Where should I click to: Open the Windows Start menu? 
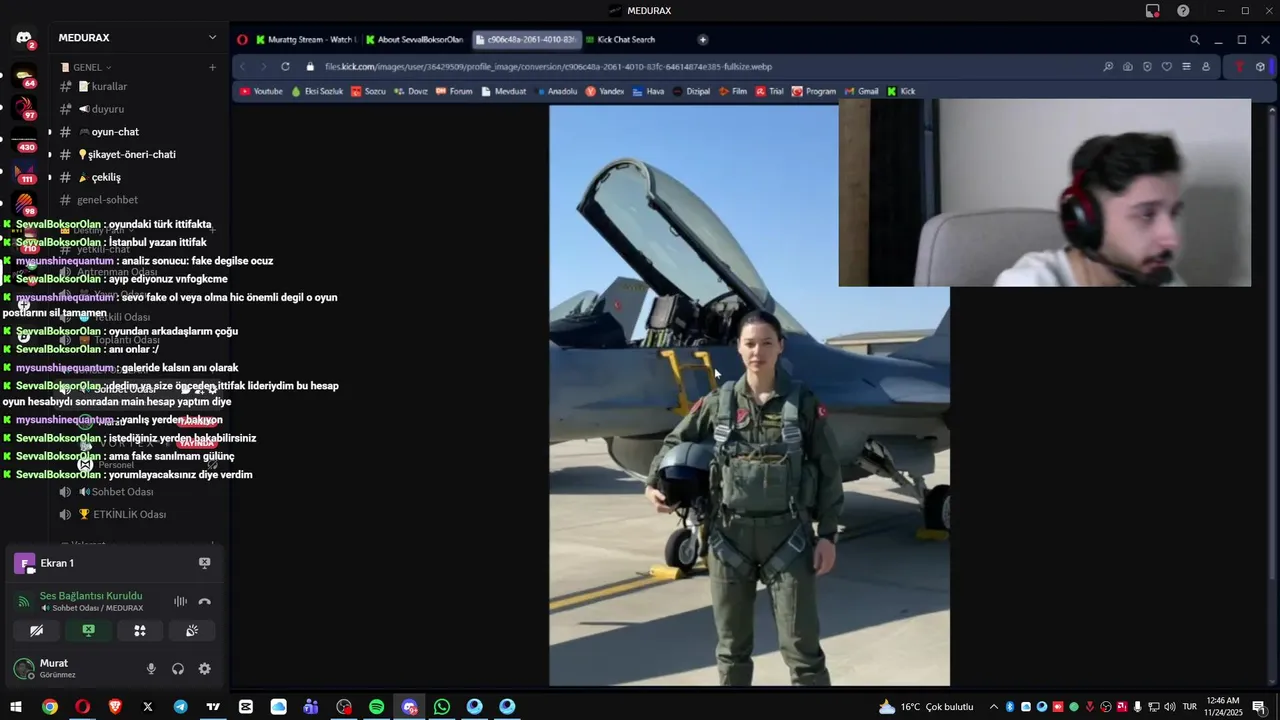click(16, 707)
